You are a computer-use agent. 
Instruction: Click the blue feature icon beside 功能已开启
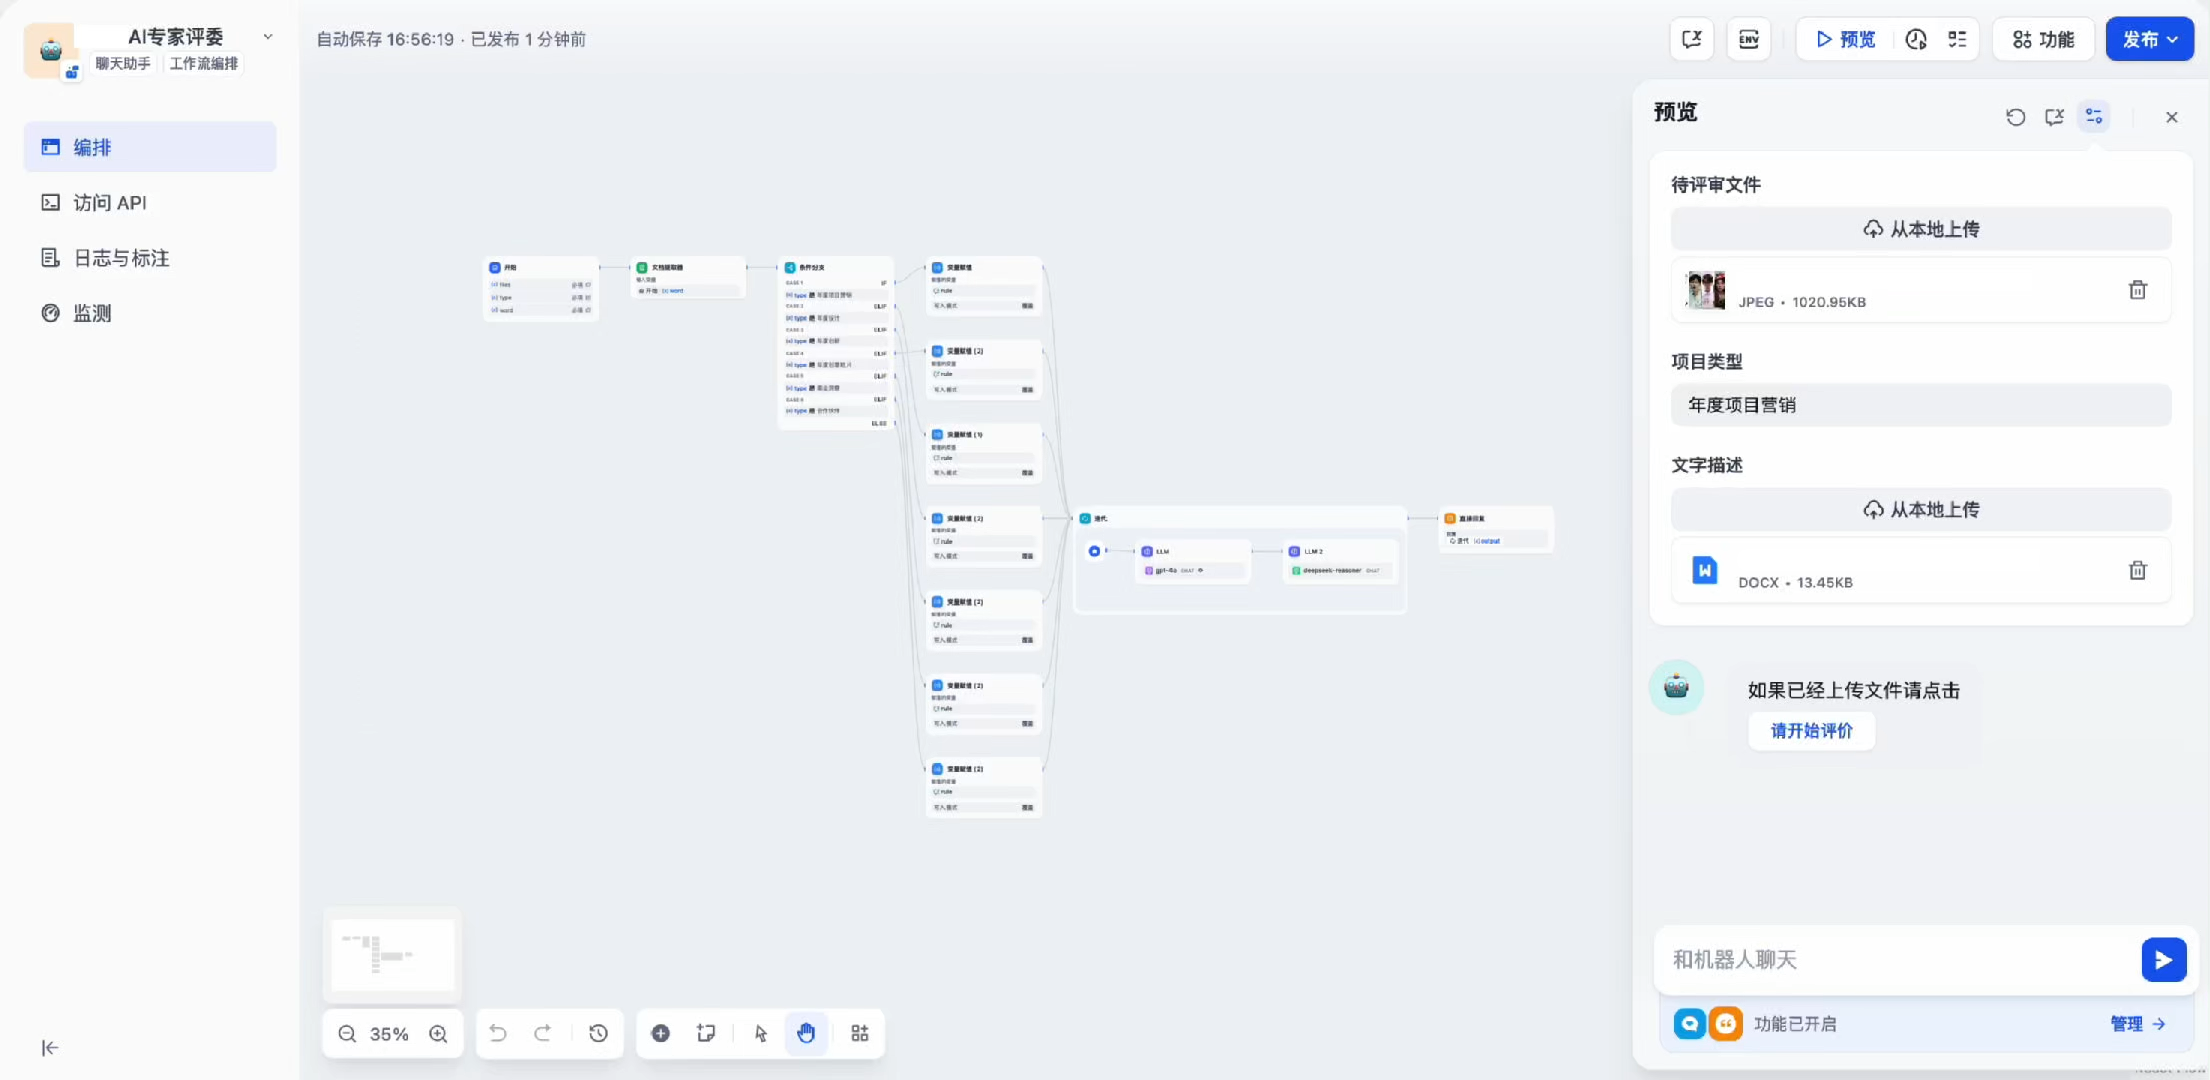[1690, 1024]
